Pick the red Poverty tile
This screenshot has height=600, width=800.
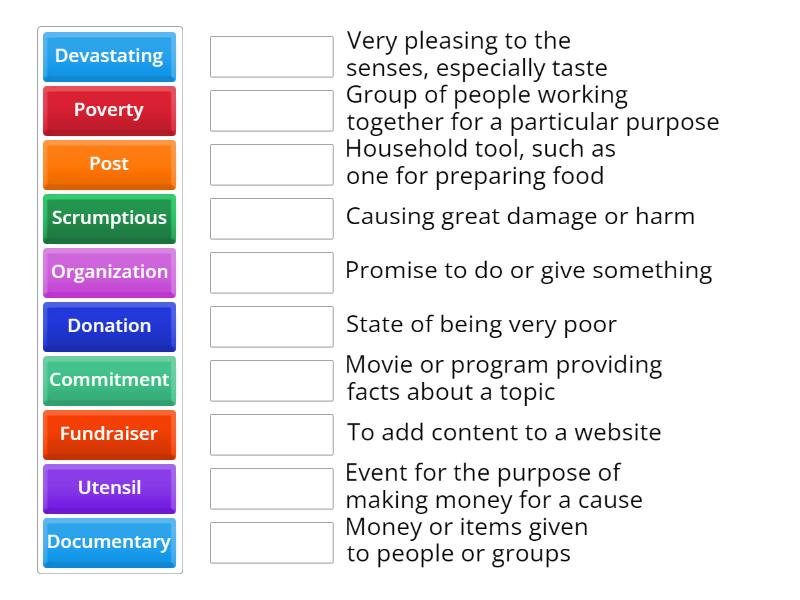click(x=109, y=111)
